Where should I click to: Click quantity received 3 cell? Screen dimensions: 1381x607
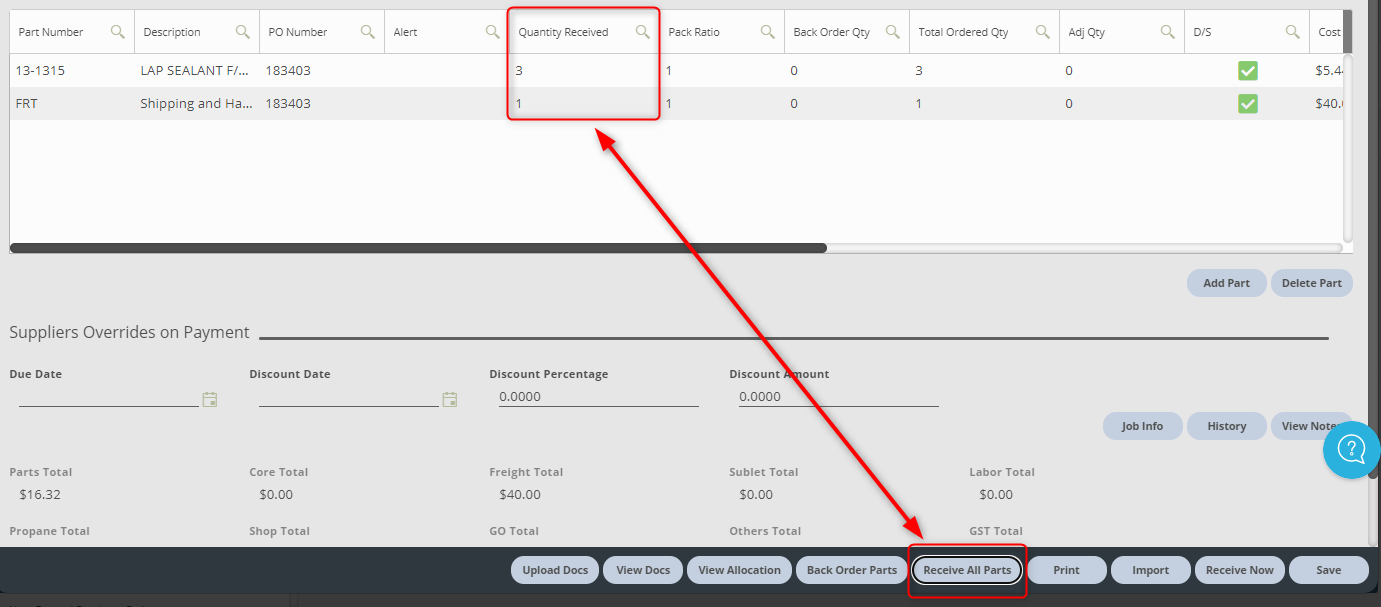(585, 71)
